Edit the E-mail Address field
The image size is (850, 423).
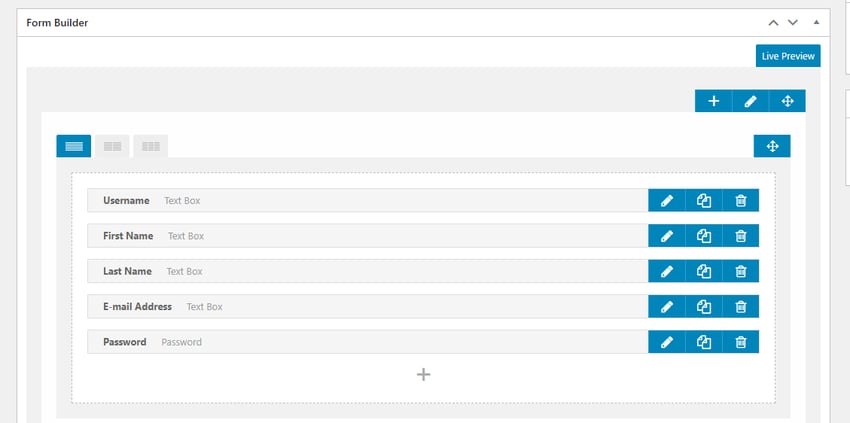point(667,307)
